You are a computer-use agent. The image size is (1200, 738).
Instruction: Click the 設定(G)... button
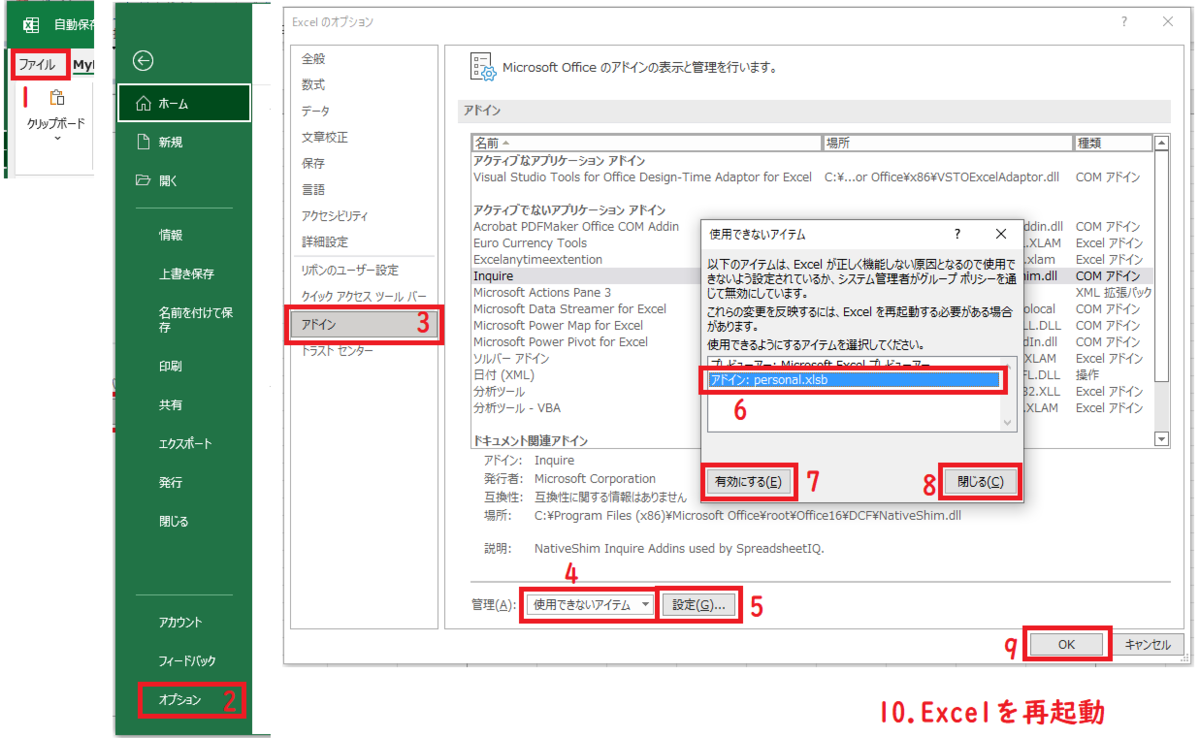(x=698, y=604)
